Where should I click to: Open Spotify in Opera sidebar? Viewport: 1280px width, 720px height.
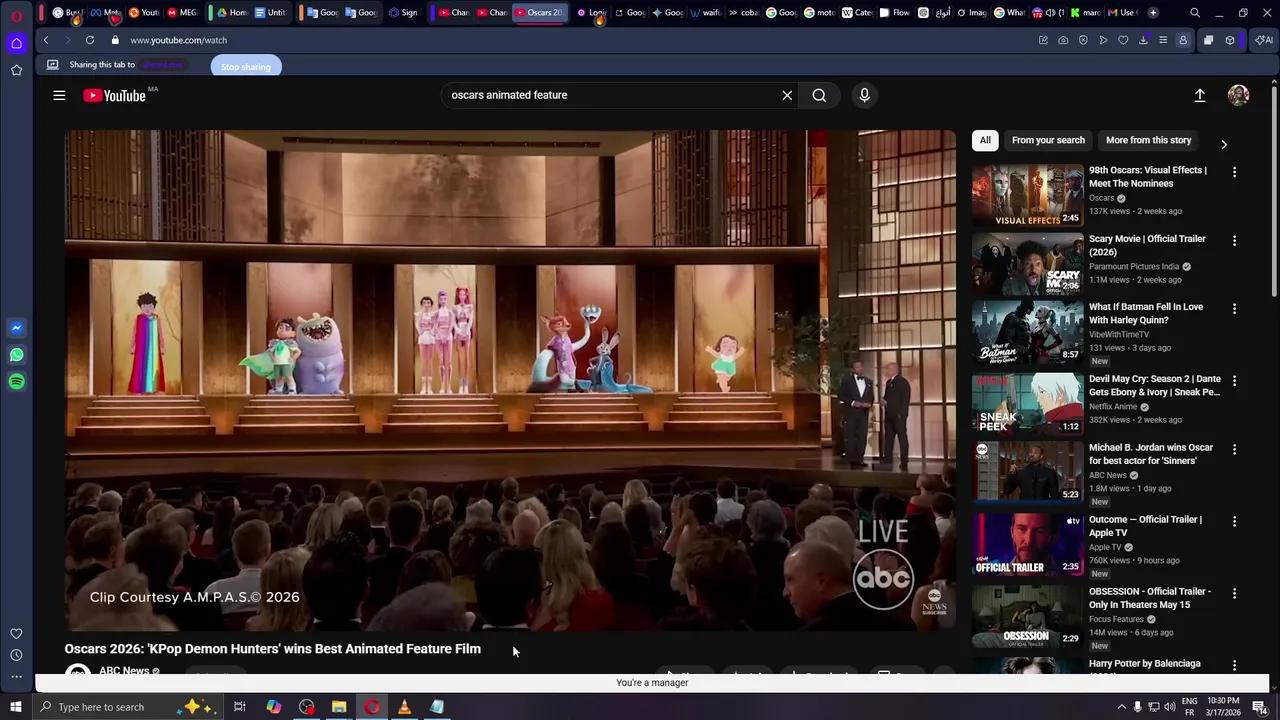point(17,382)
